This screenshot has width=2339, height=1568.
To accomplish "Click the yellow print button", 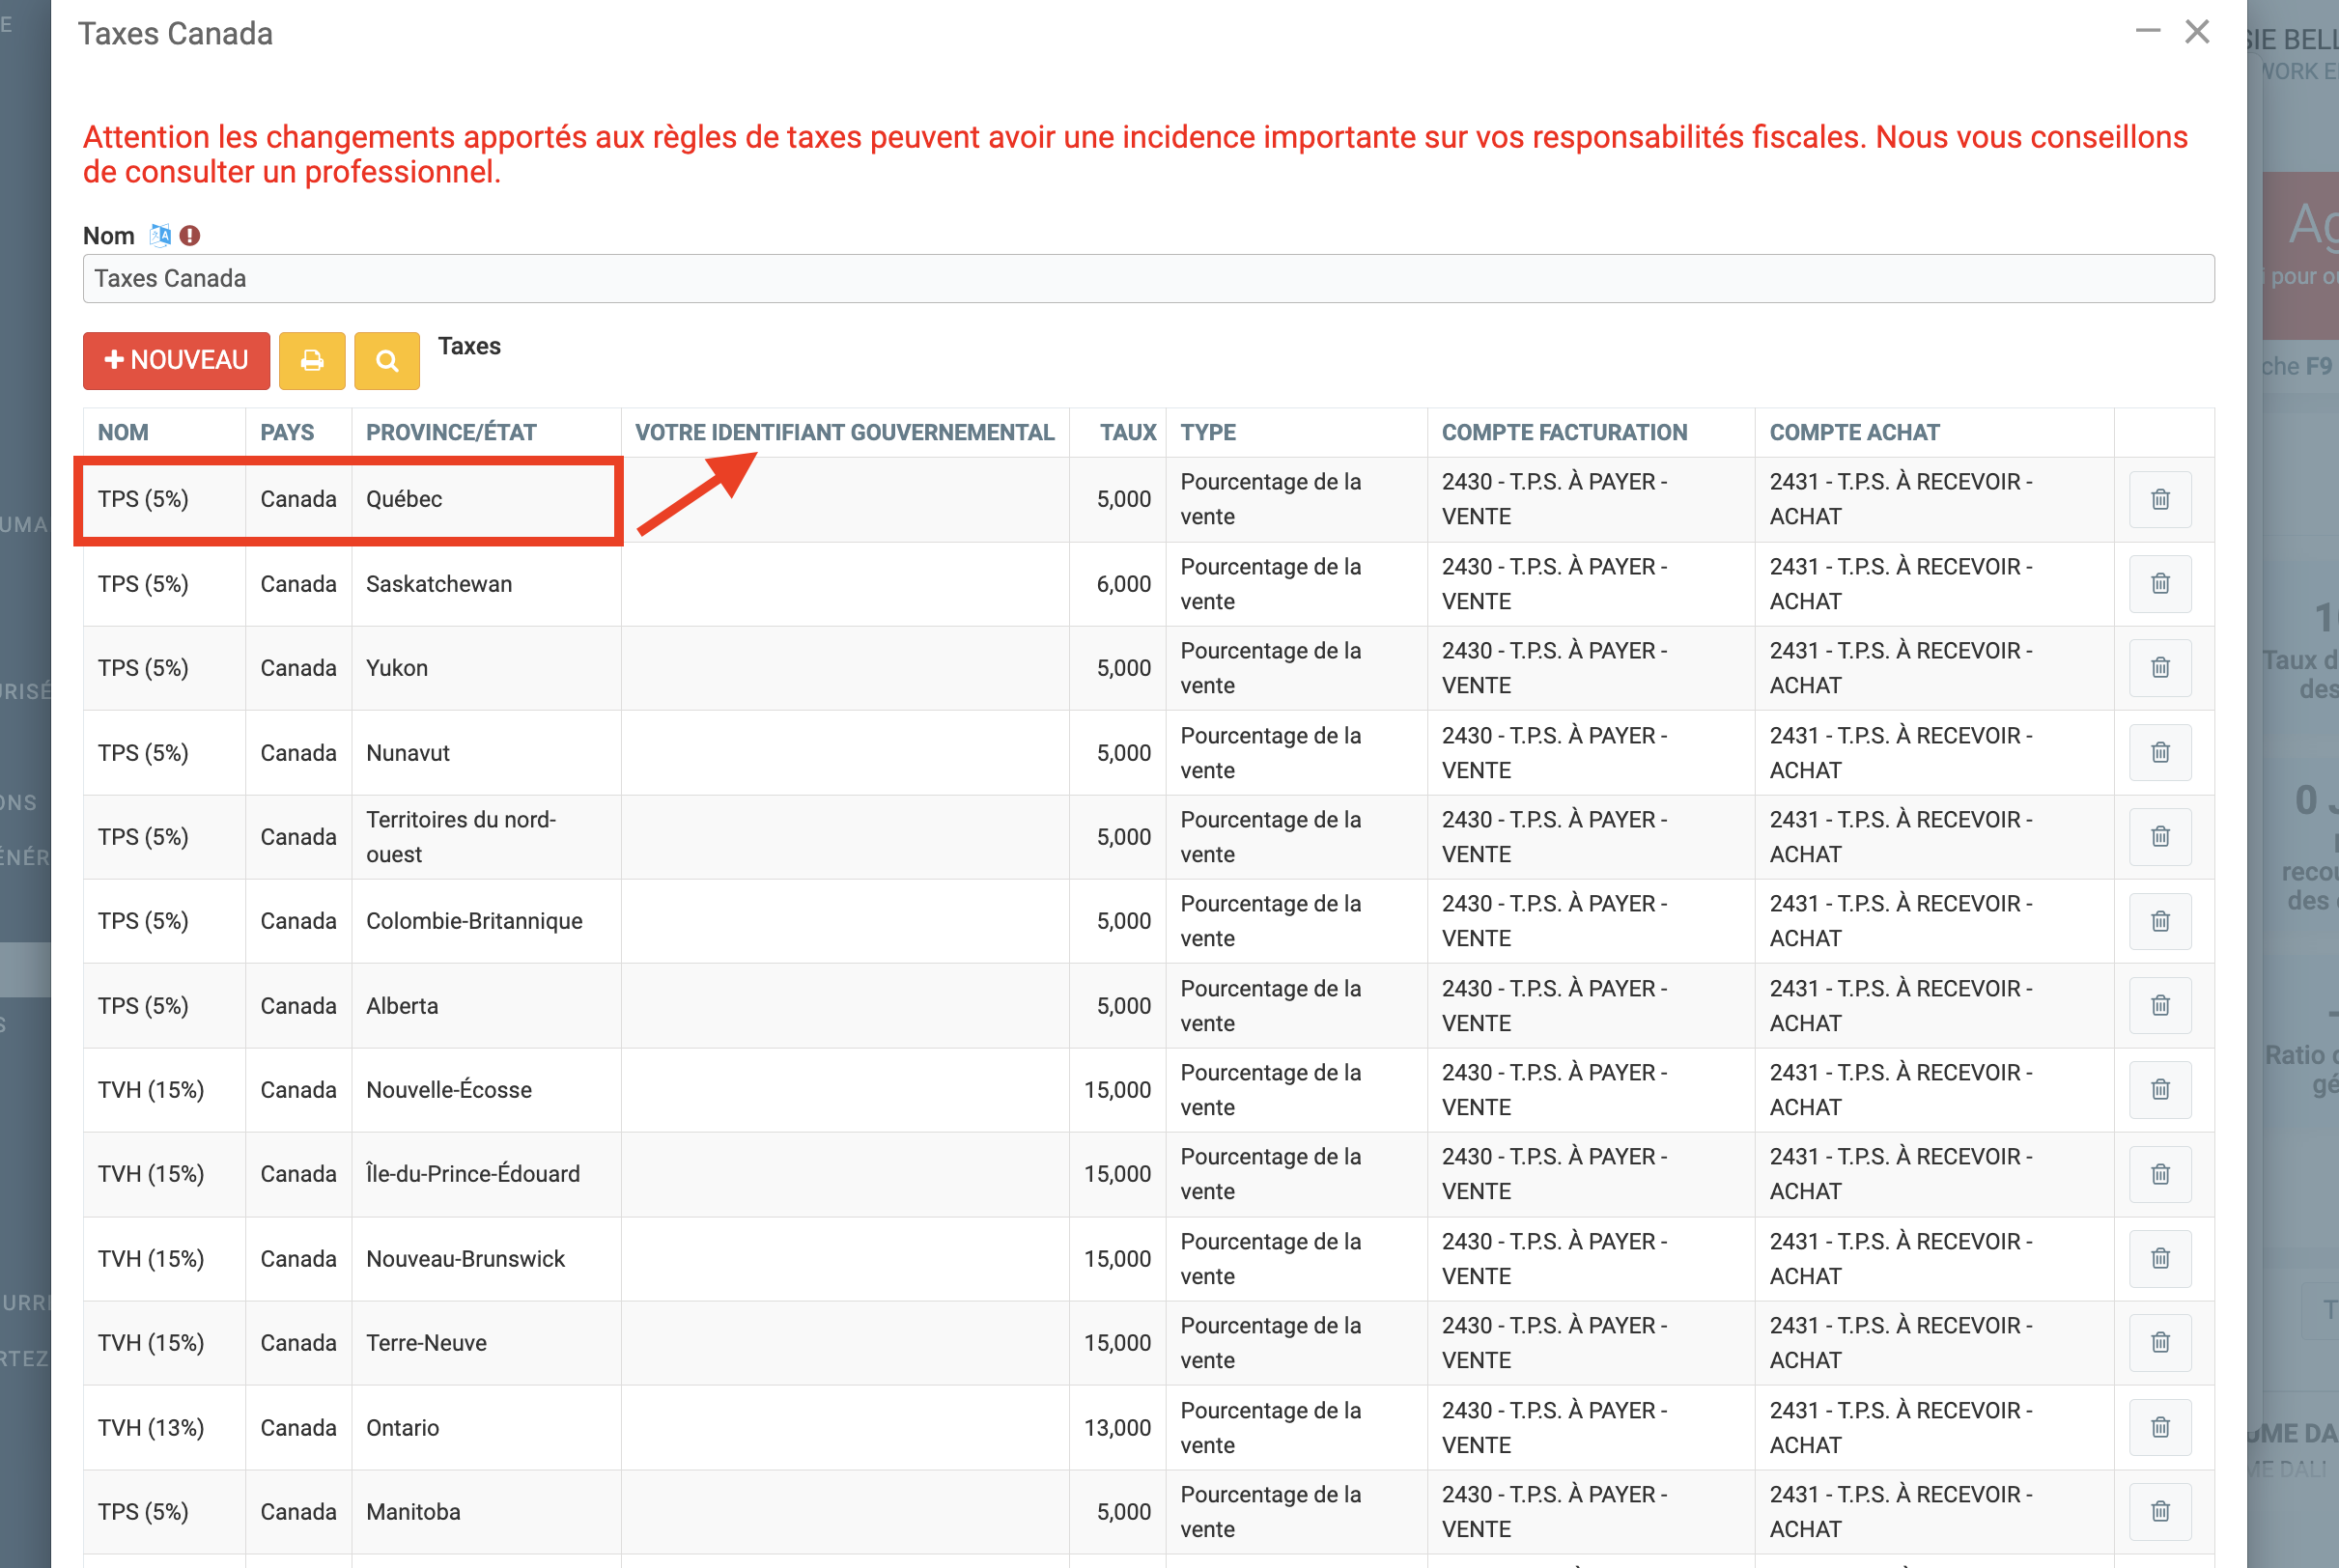I will pos(312,360).
